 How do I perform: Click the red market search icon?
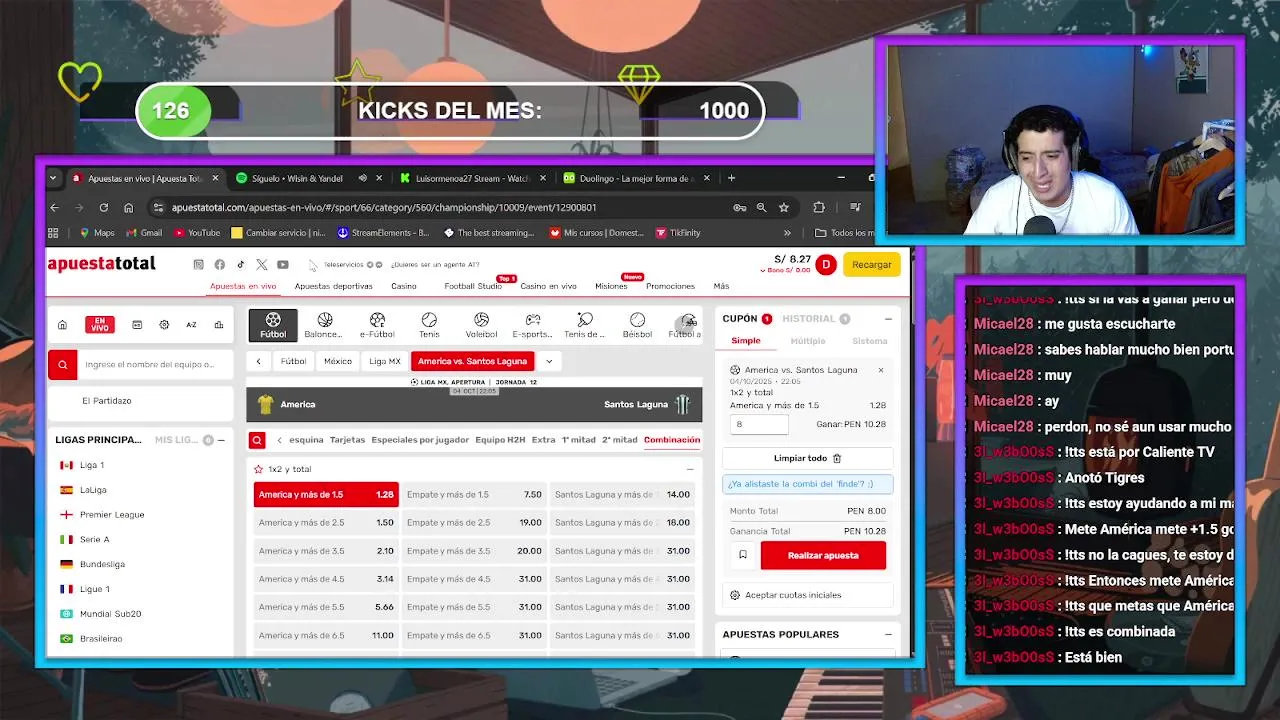pyautogui.click(x=257, y=440)
